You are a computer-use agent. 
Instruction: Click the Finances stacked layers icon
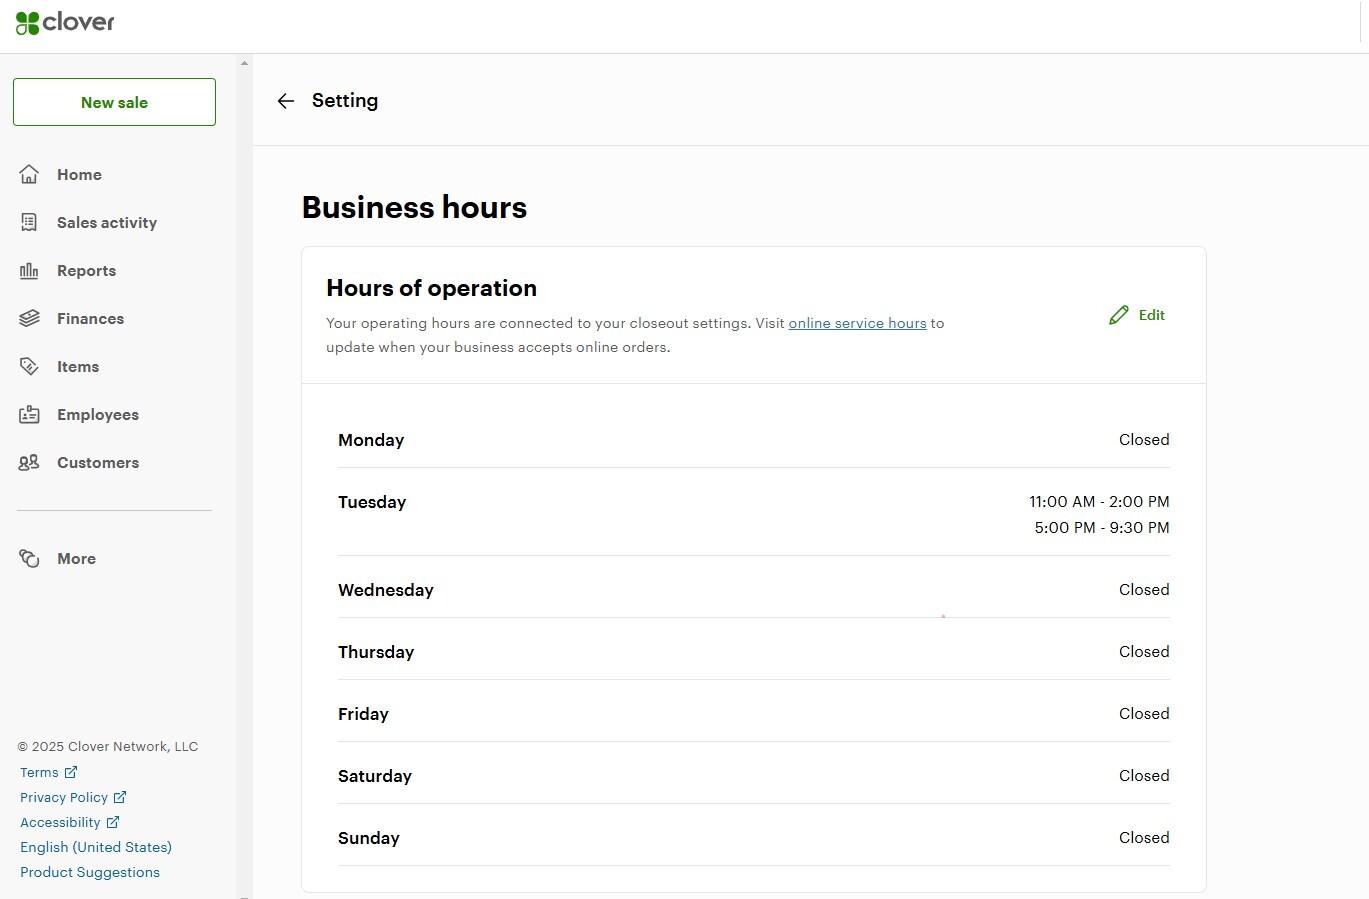tap(29, 319)
